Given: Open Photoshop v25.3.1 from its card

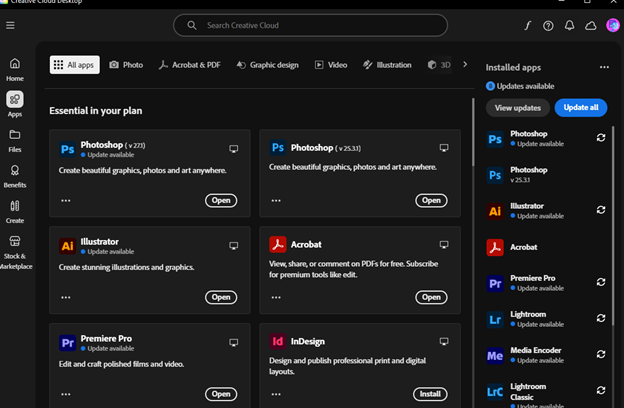Looking at the screenshot, I should click(x=431, y=200).
